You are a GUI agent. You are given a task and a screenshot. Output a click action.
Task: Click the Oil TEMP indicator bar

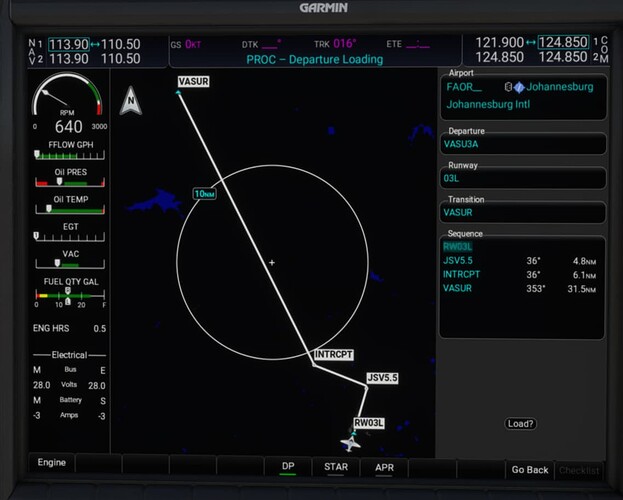click(x=70, y=209)
